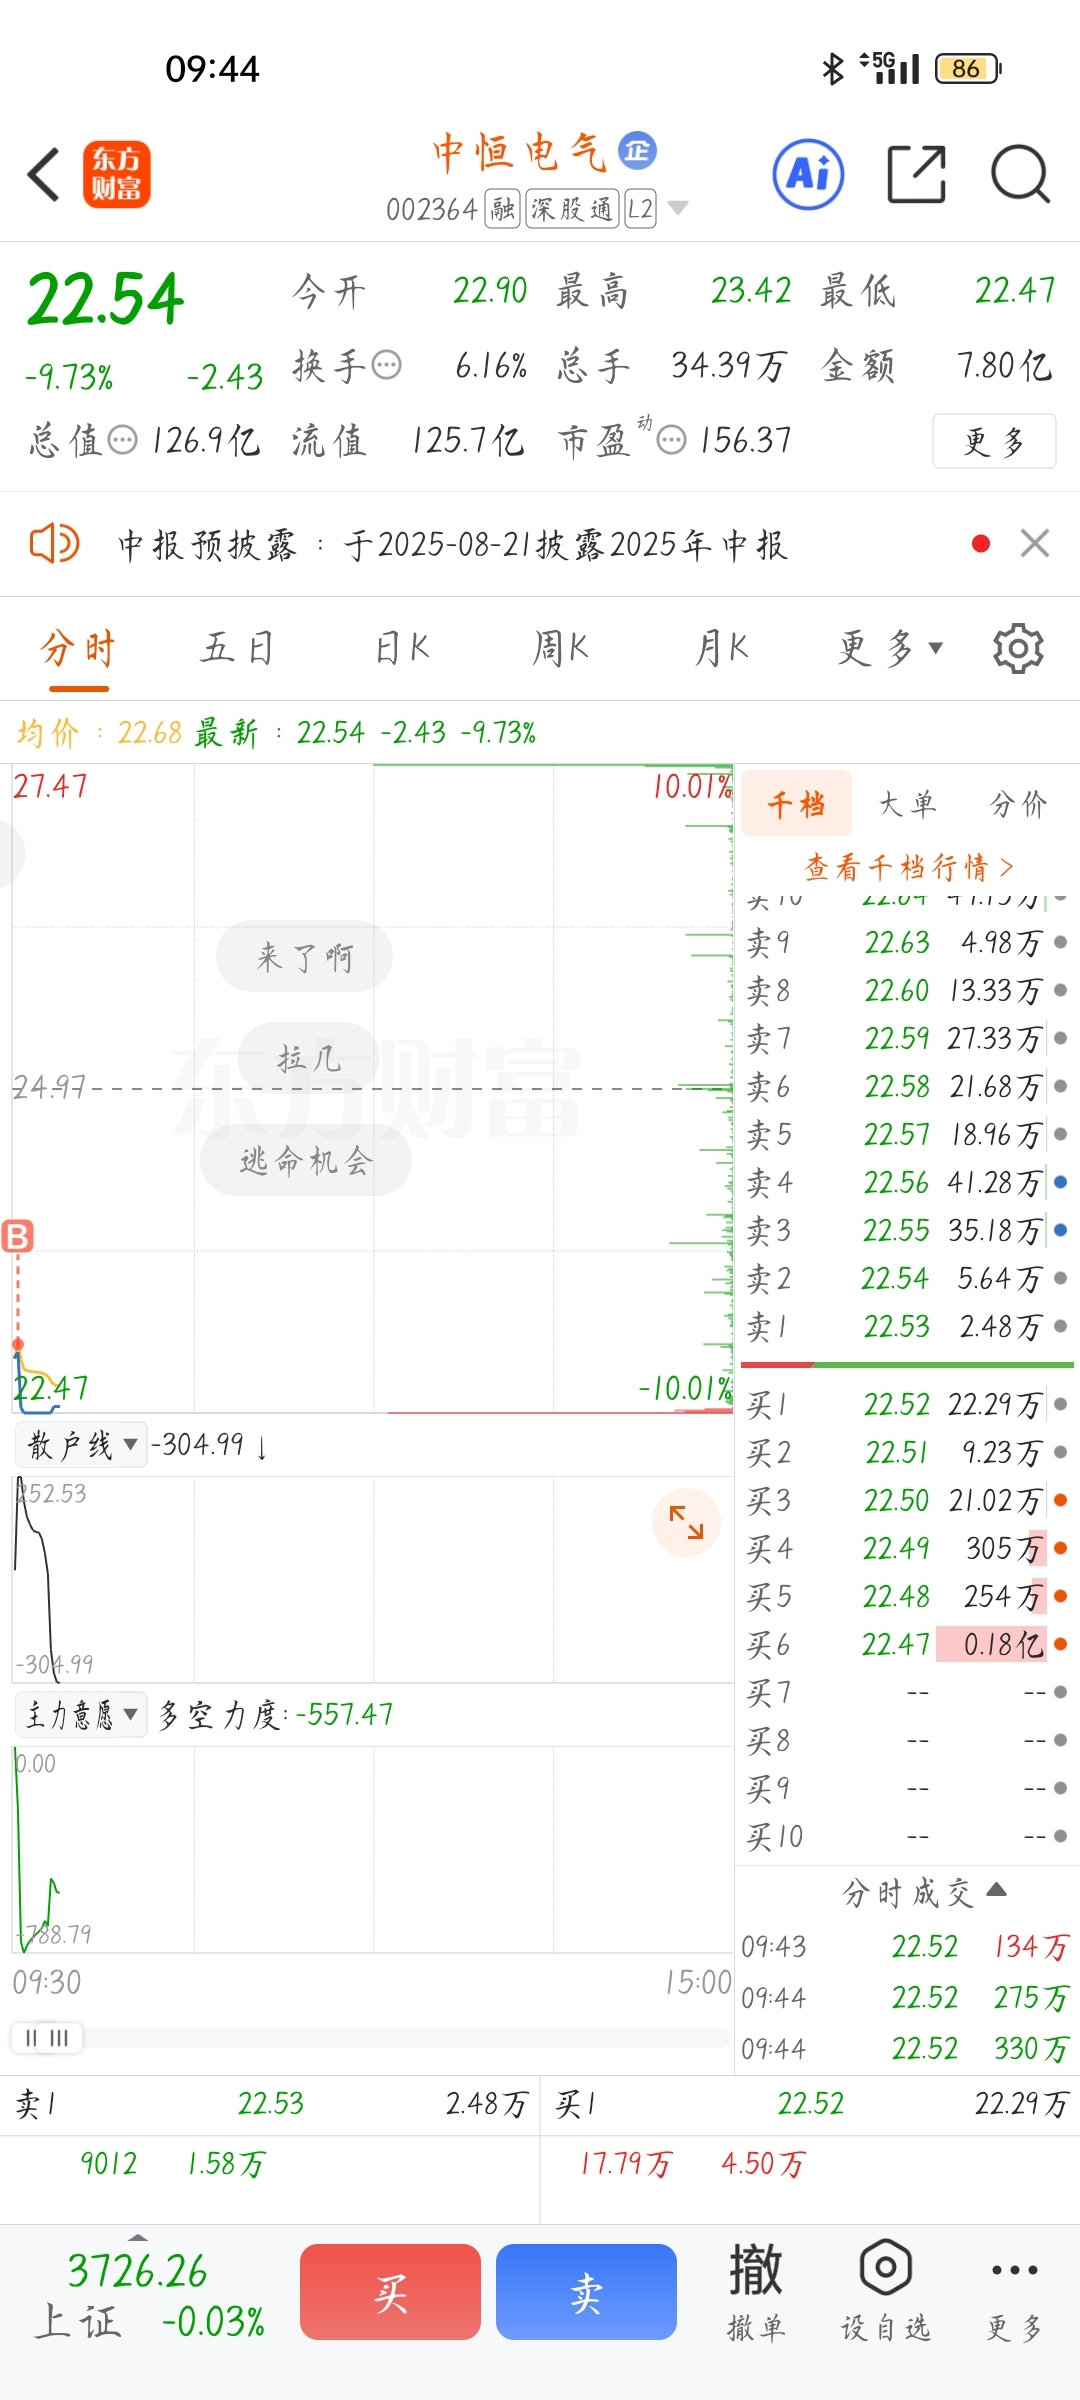Switch to 大单 tab
Viewport: 1080px width, 2400px height.
(907, 803)
